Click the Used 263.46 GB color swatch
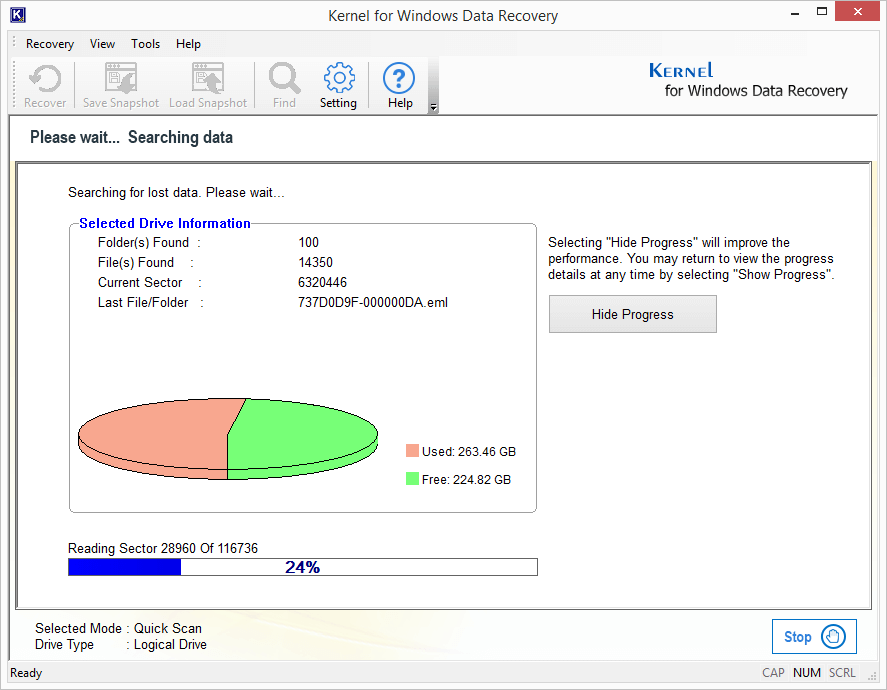This screenshot has height=690, width=887. [412, 451]
